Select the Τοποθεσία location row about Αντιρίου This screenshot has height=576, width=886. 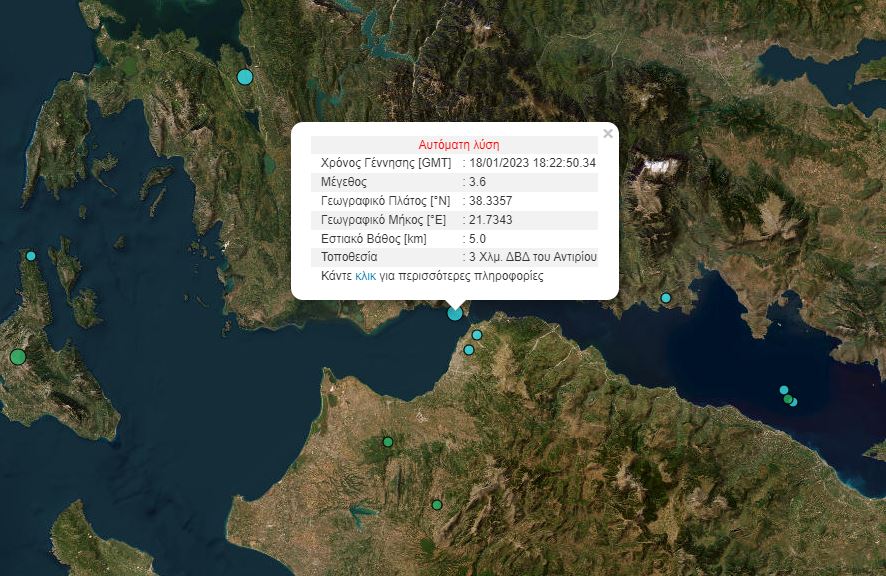click(455, 257)
